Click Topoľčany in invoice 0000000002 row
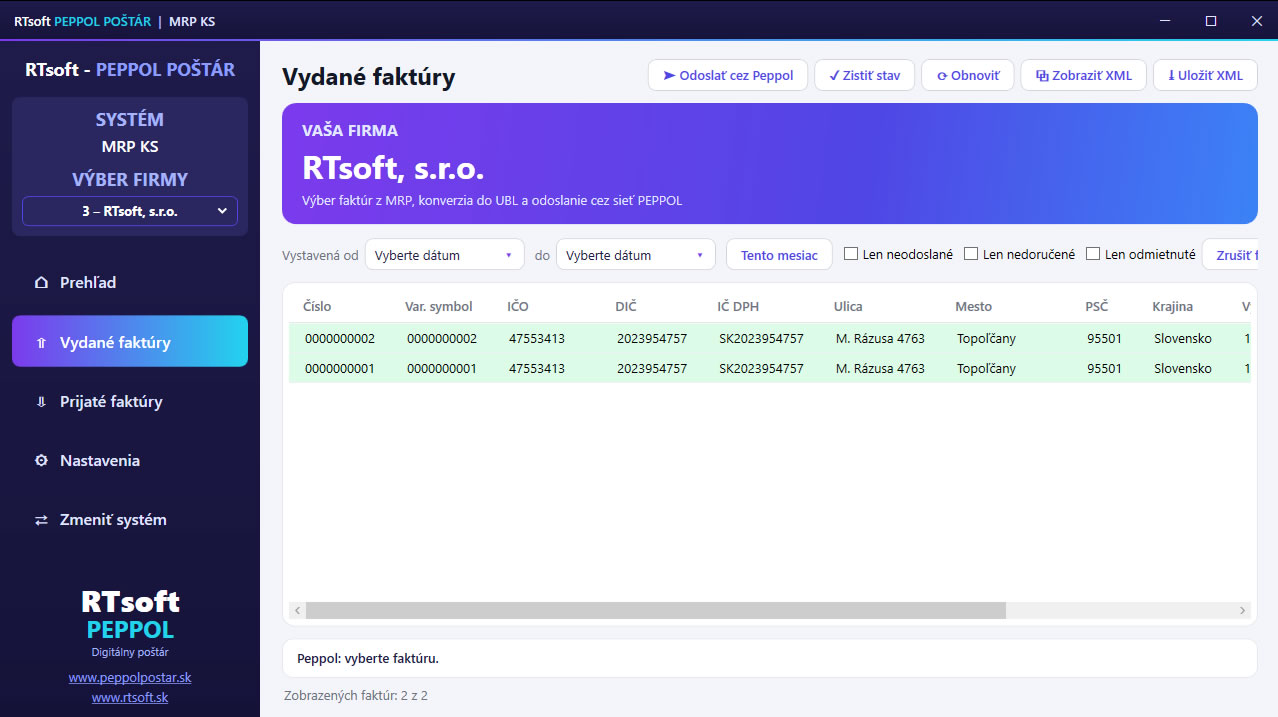This screenshot has height=717, width=1278. tap(986, 338)
